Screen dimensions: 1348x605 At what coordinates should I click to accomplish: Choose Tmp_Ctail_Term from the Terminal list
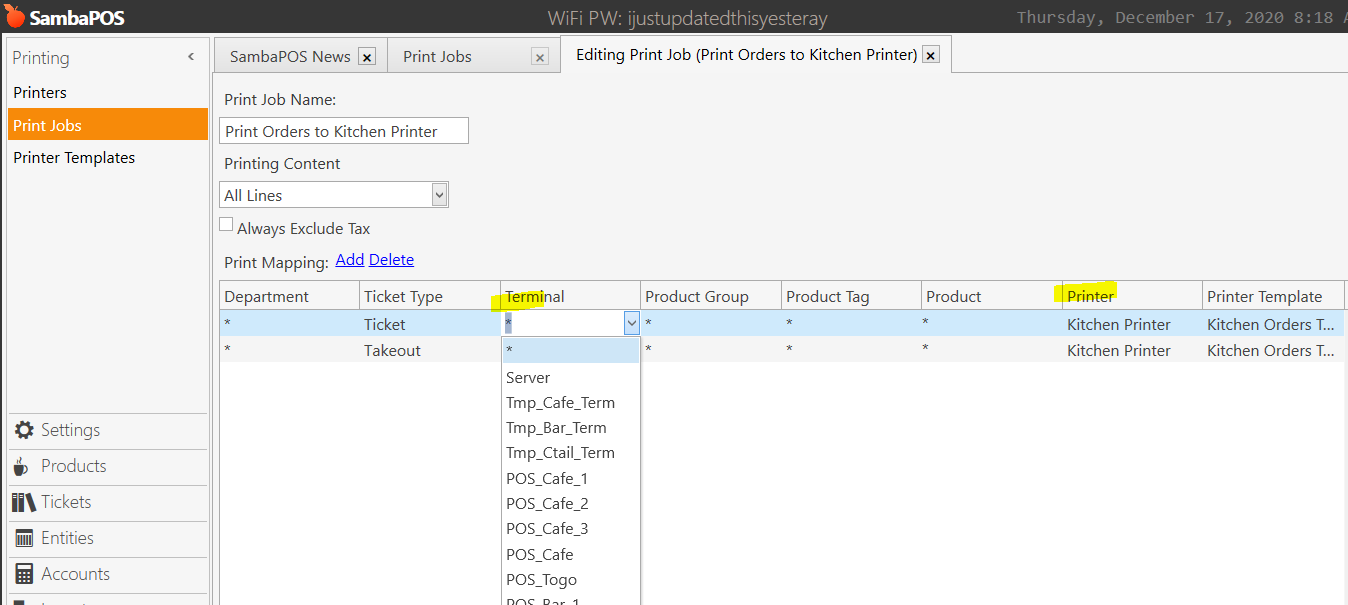click(x=570, y=453)
